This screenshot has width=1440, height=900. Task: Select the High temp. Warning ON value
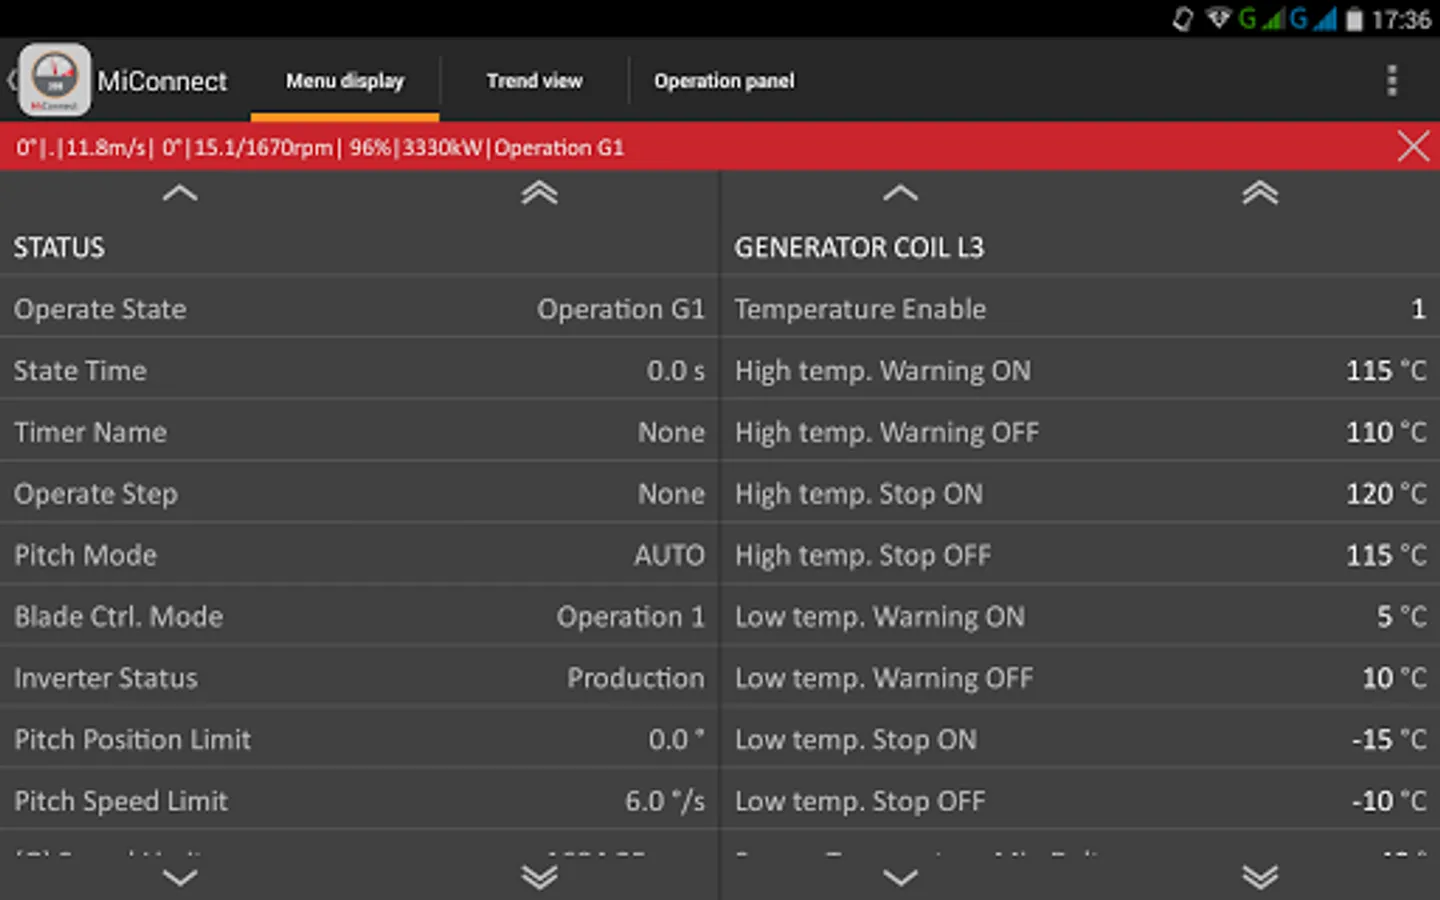[x=1385, y=371]
